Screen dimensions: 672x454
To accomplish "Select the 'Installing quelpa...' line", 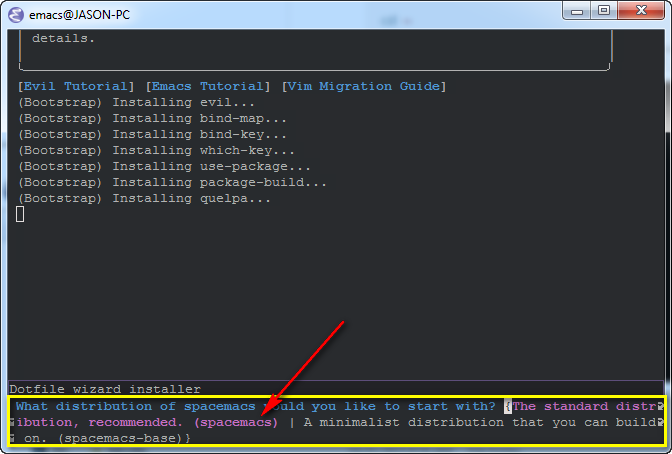I will (x=144, y=198).
